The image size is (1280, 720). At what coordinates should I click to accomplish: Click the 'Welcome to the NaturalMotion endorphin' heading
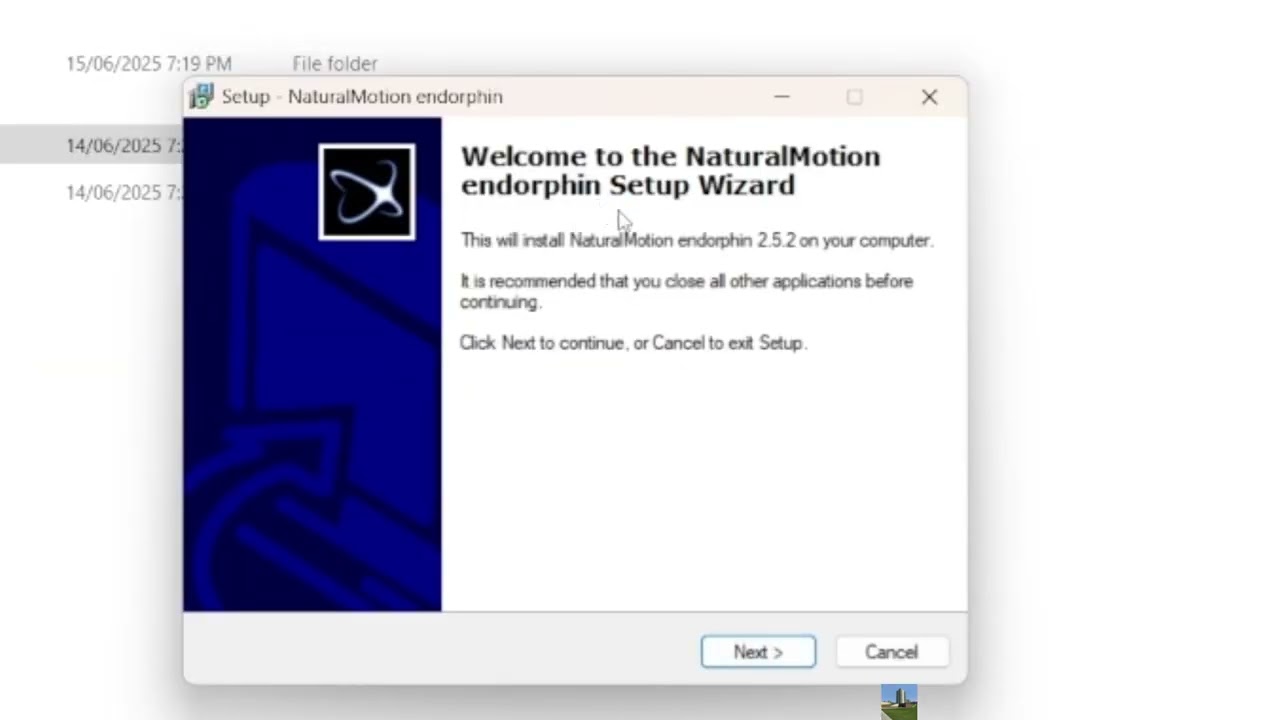coord(670,171)
